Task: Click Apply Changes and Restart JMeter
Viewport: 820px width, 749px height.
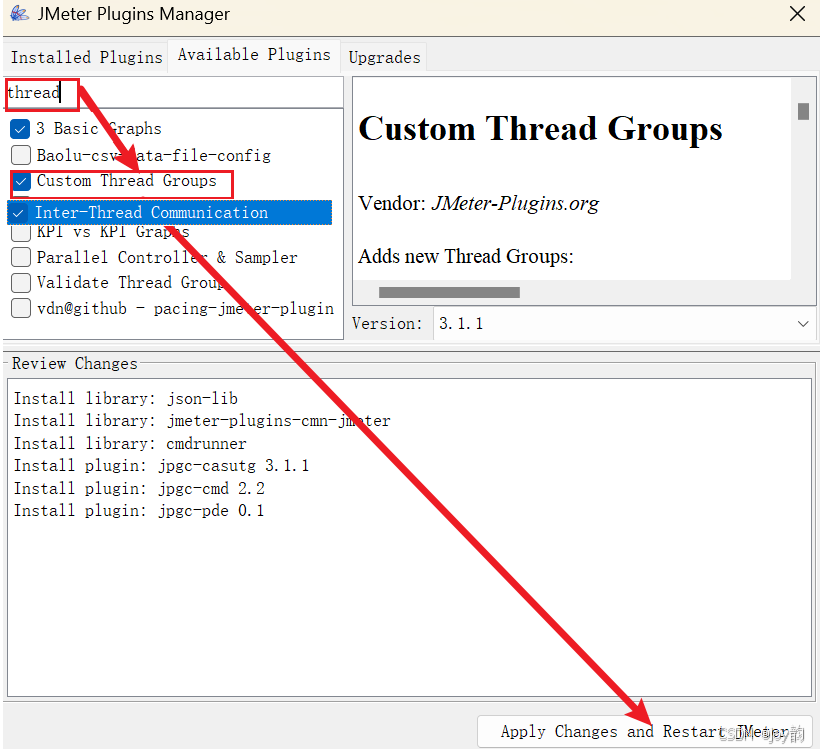Action: 644,731
